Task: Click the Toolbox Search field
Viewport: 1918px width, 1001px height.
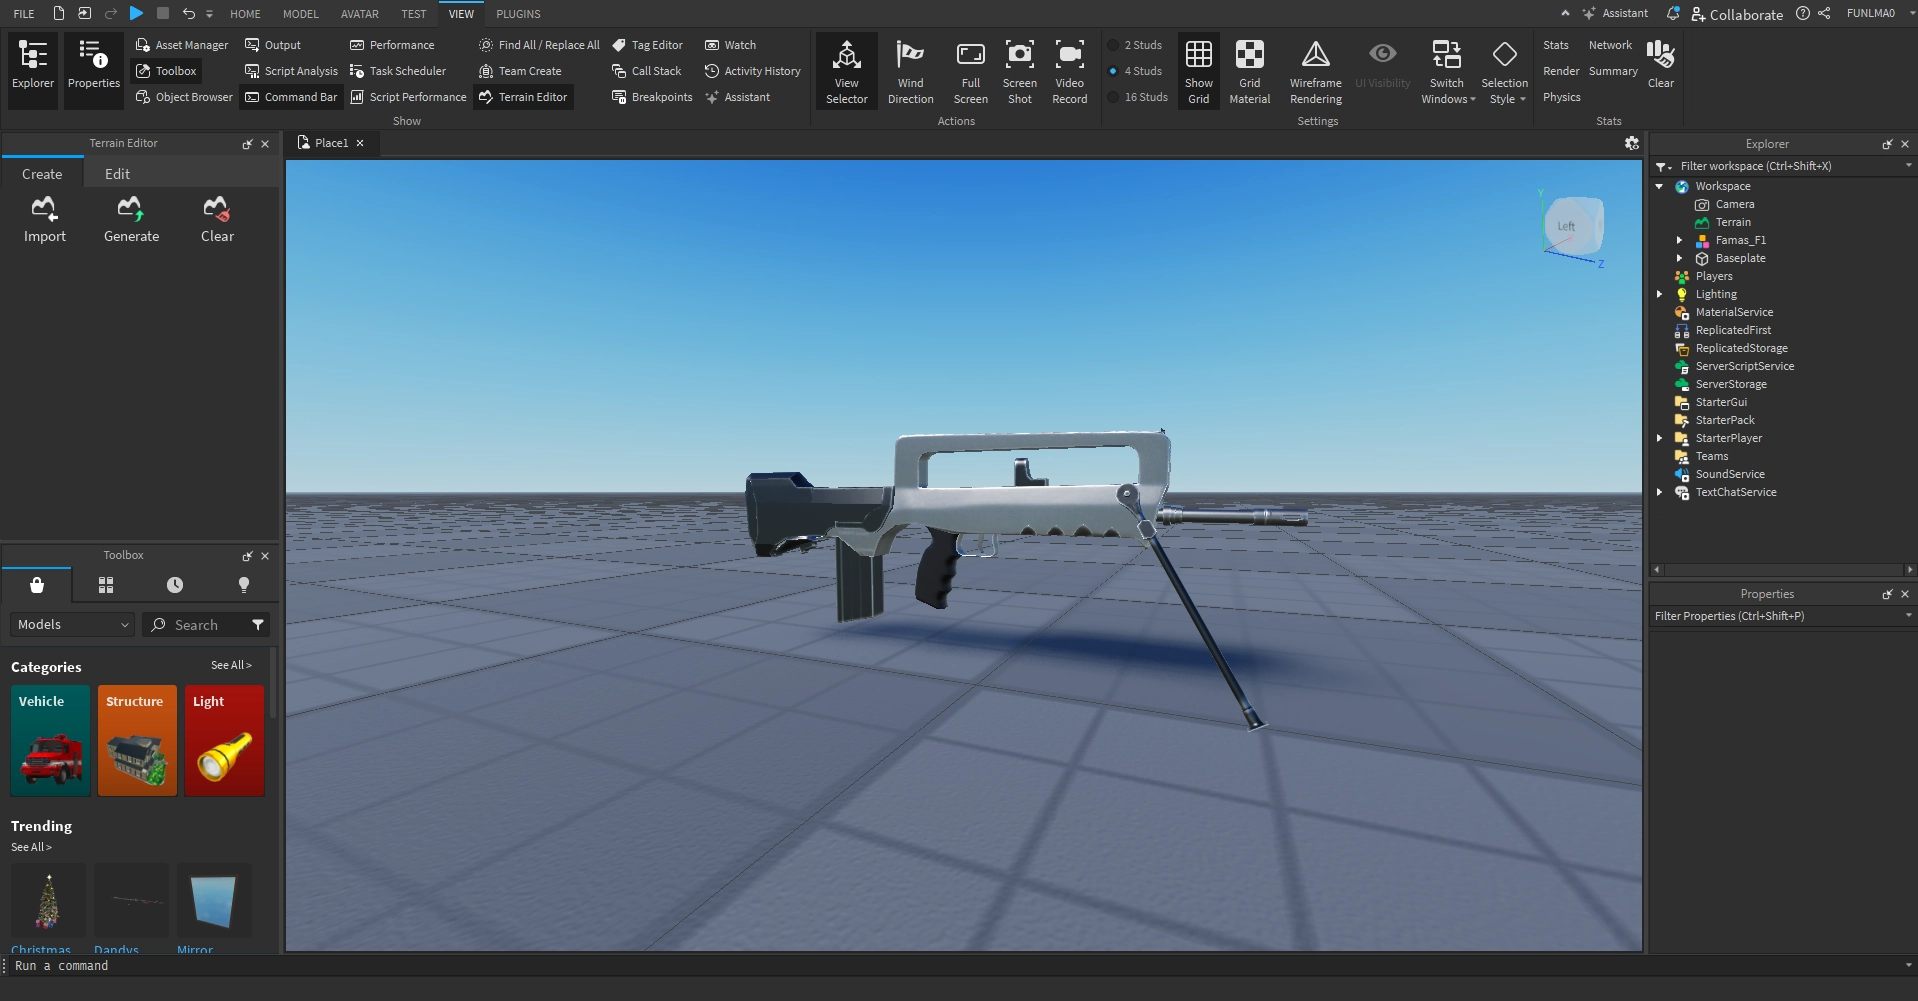Action: tap(205, 625)
